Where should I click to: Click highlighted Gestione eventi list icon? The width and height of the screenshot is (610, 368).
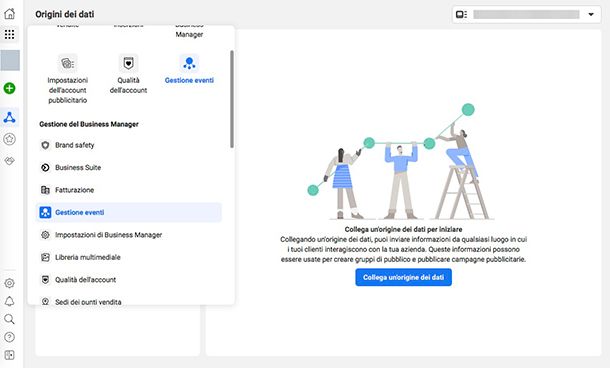point(45,212)
